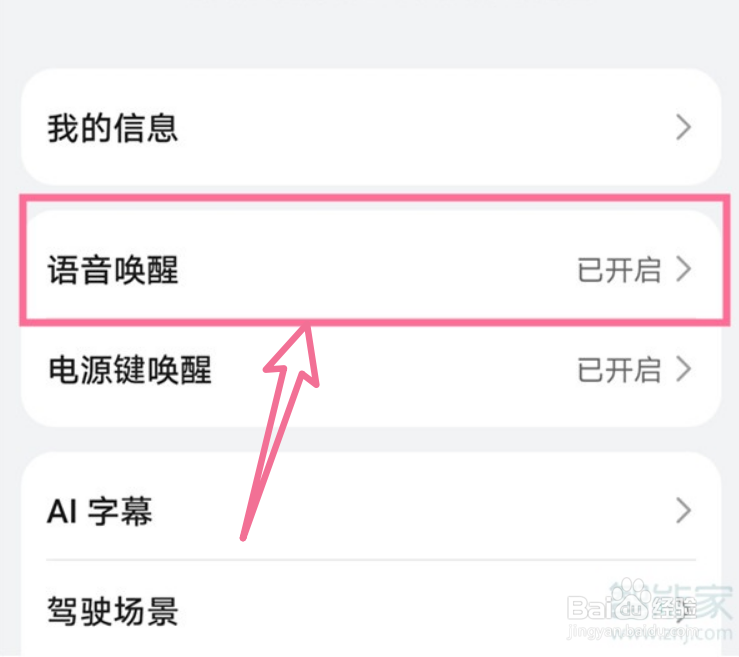Viewport: 739px width, 657px height.
Task: Select the 电源键唤醒 menu label
Action: (x=130, y=370)
